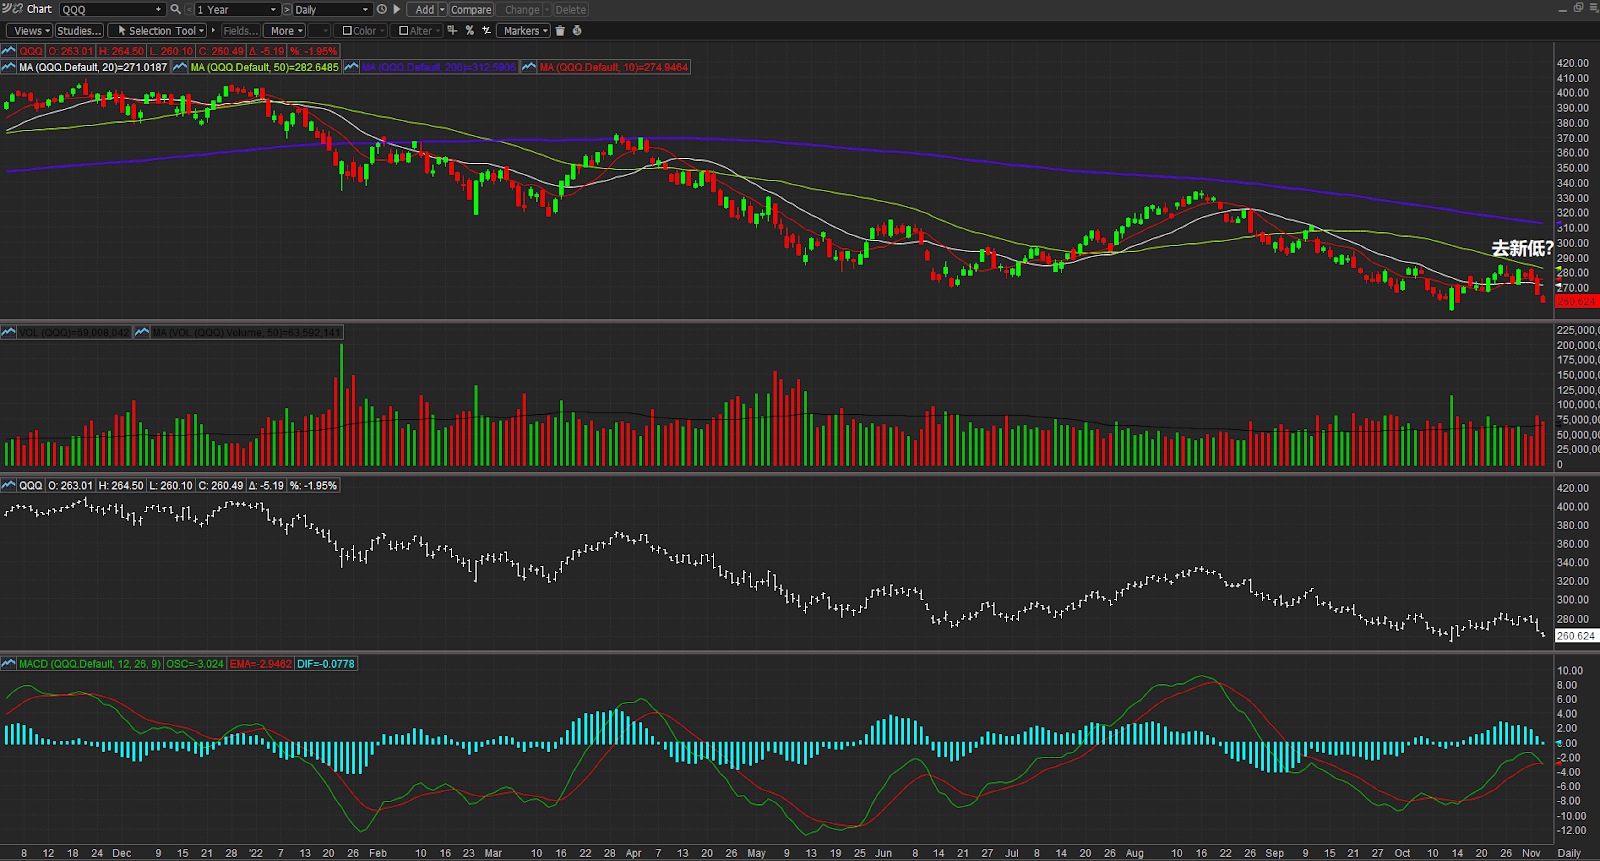1600x861 pixels.
Task: Open the Studies... dialog button
Action: point(79,31)
